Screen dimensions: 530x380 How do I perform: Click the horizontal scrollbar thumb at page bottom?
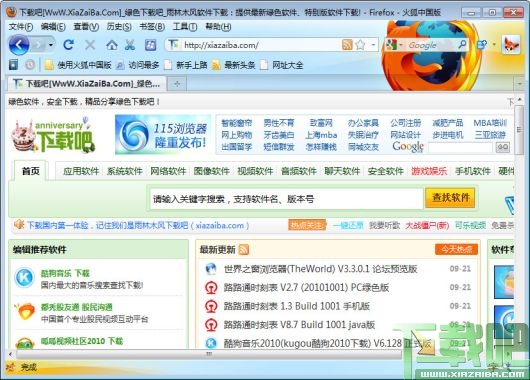(210, 354)
